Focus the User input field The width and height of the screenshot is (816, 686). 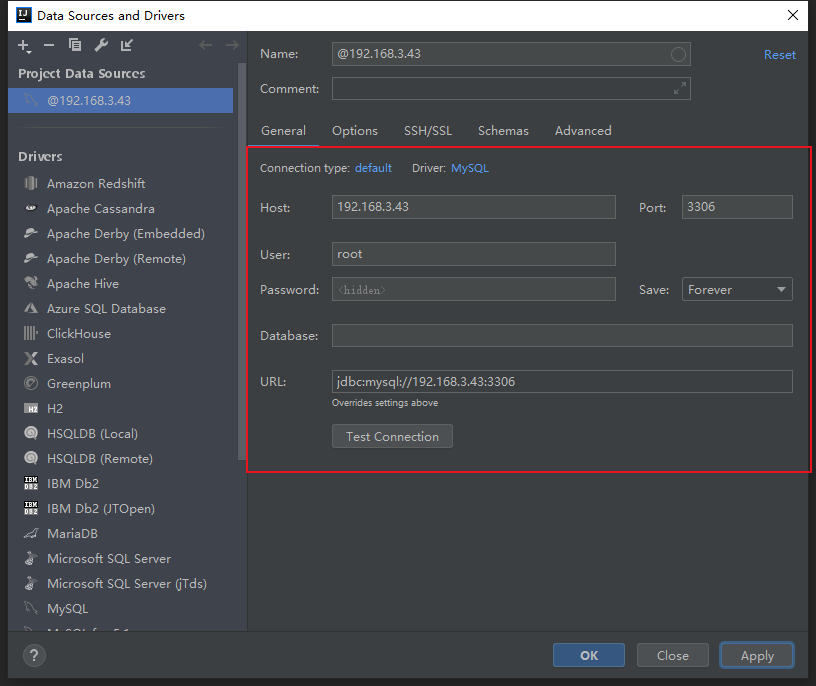[474, 254]
